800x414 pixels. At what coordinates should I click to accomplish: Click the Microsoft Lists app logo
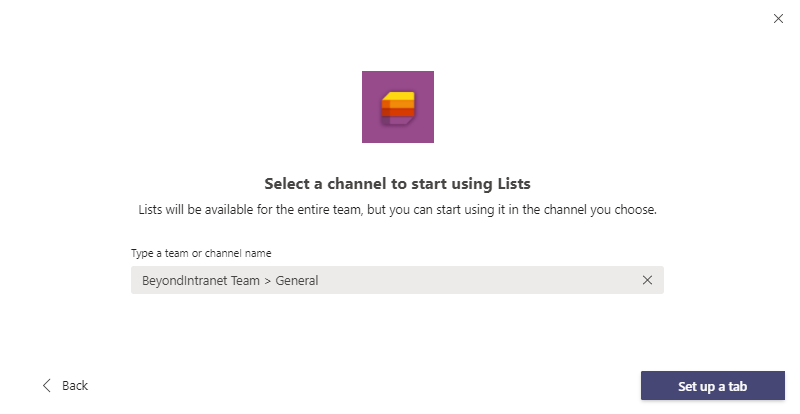(397, 107)
